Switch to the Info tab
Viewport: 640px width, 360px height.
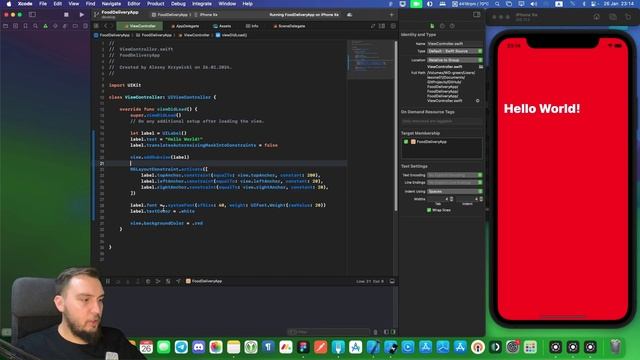point(252,26)
